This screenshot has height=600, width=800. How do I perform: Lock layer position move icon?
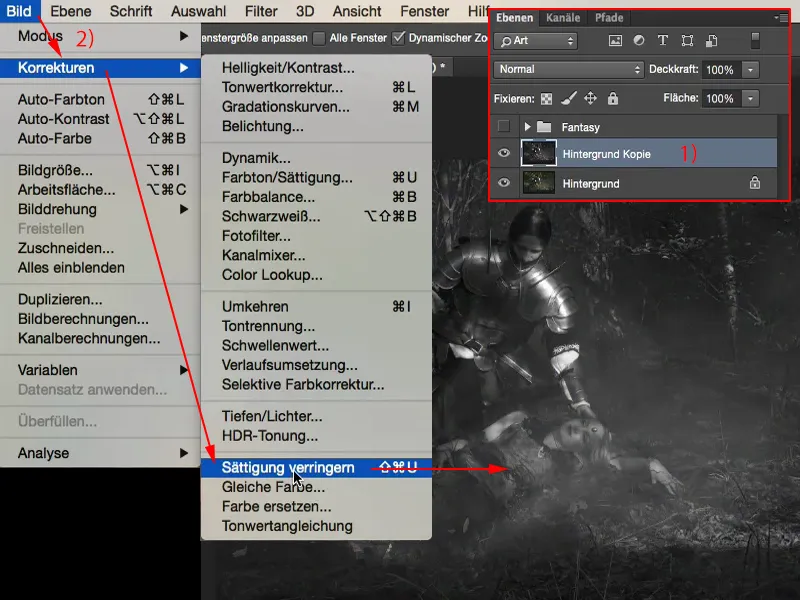[590, 98]
